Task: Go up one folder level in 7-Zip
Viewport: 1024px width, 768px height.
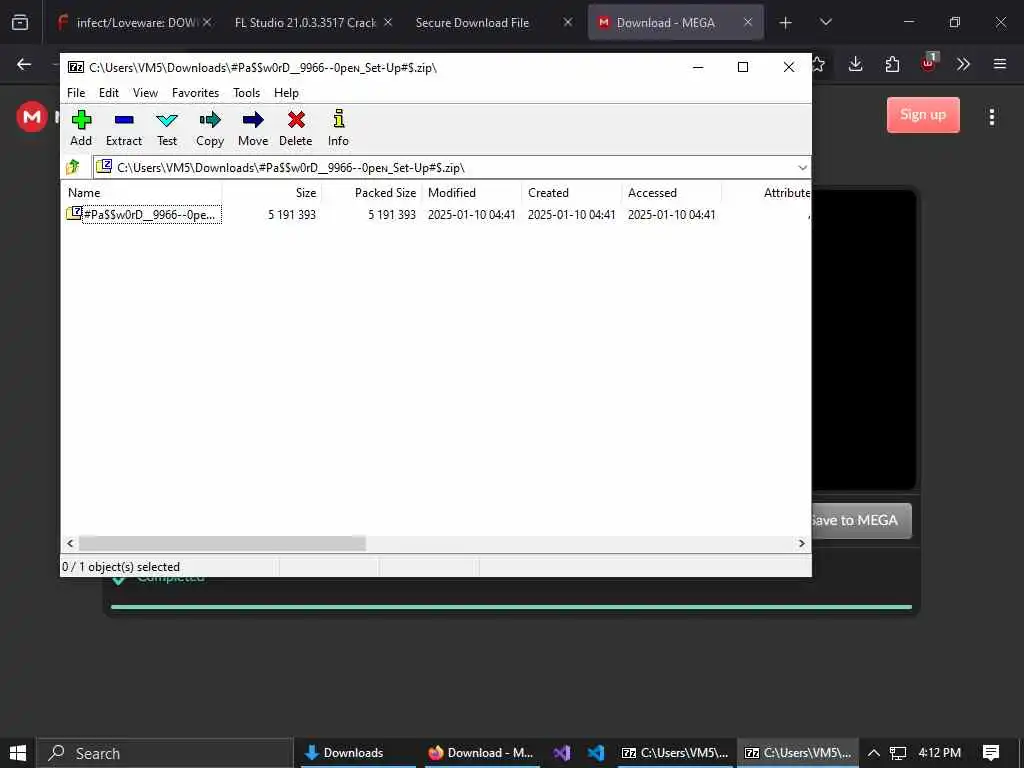Action: 73,167
